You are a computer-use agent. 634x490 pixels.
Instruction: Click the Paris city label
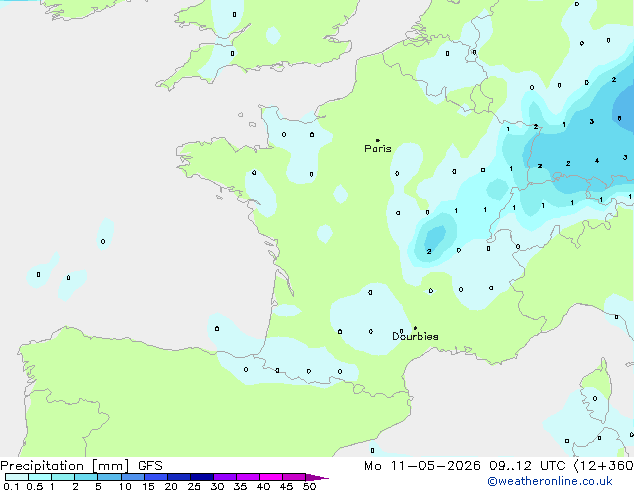(378, 149)
